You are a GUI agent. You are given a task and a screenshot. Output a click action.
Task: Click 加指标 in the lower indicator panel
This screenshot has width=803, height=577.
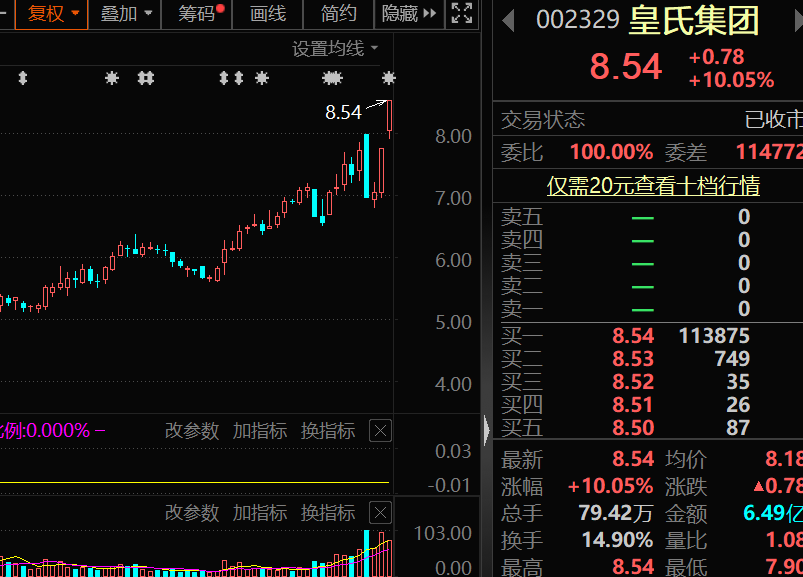(259, 513)
